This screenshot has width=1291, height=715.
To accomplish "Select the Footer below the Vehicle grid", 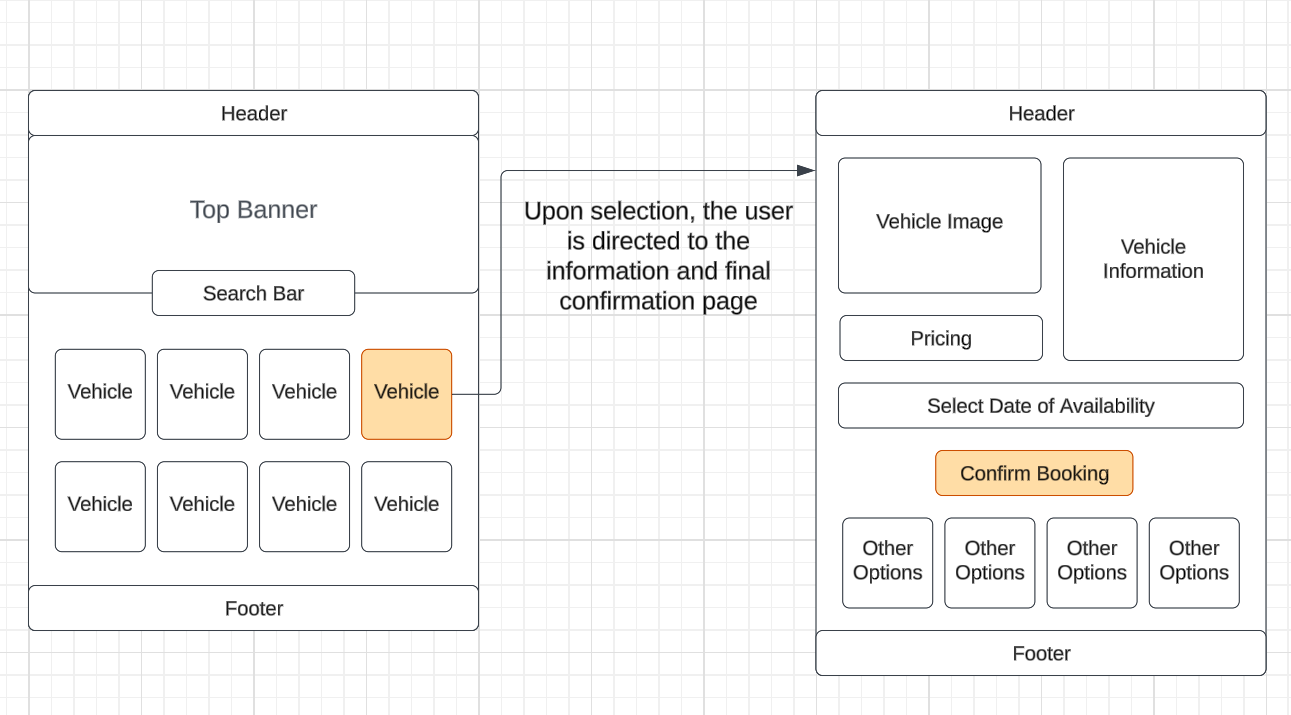I will pyautogui.click(x=253, y=608).
